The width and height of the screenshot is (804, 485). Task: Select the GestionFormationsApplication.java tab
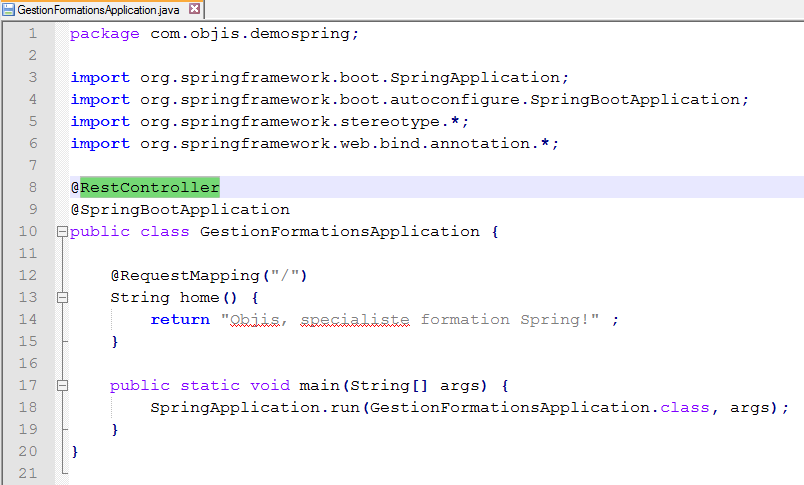click(102, 9)
